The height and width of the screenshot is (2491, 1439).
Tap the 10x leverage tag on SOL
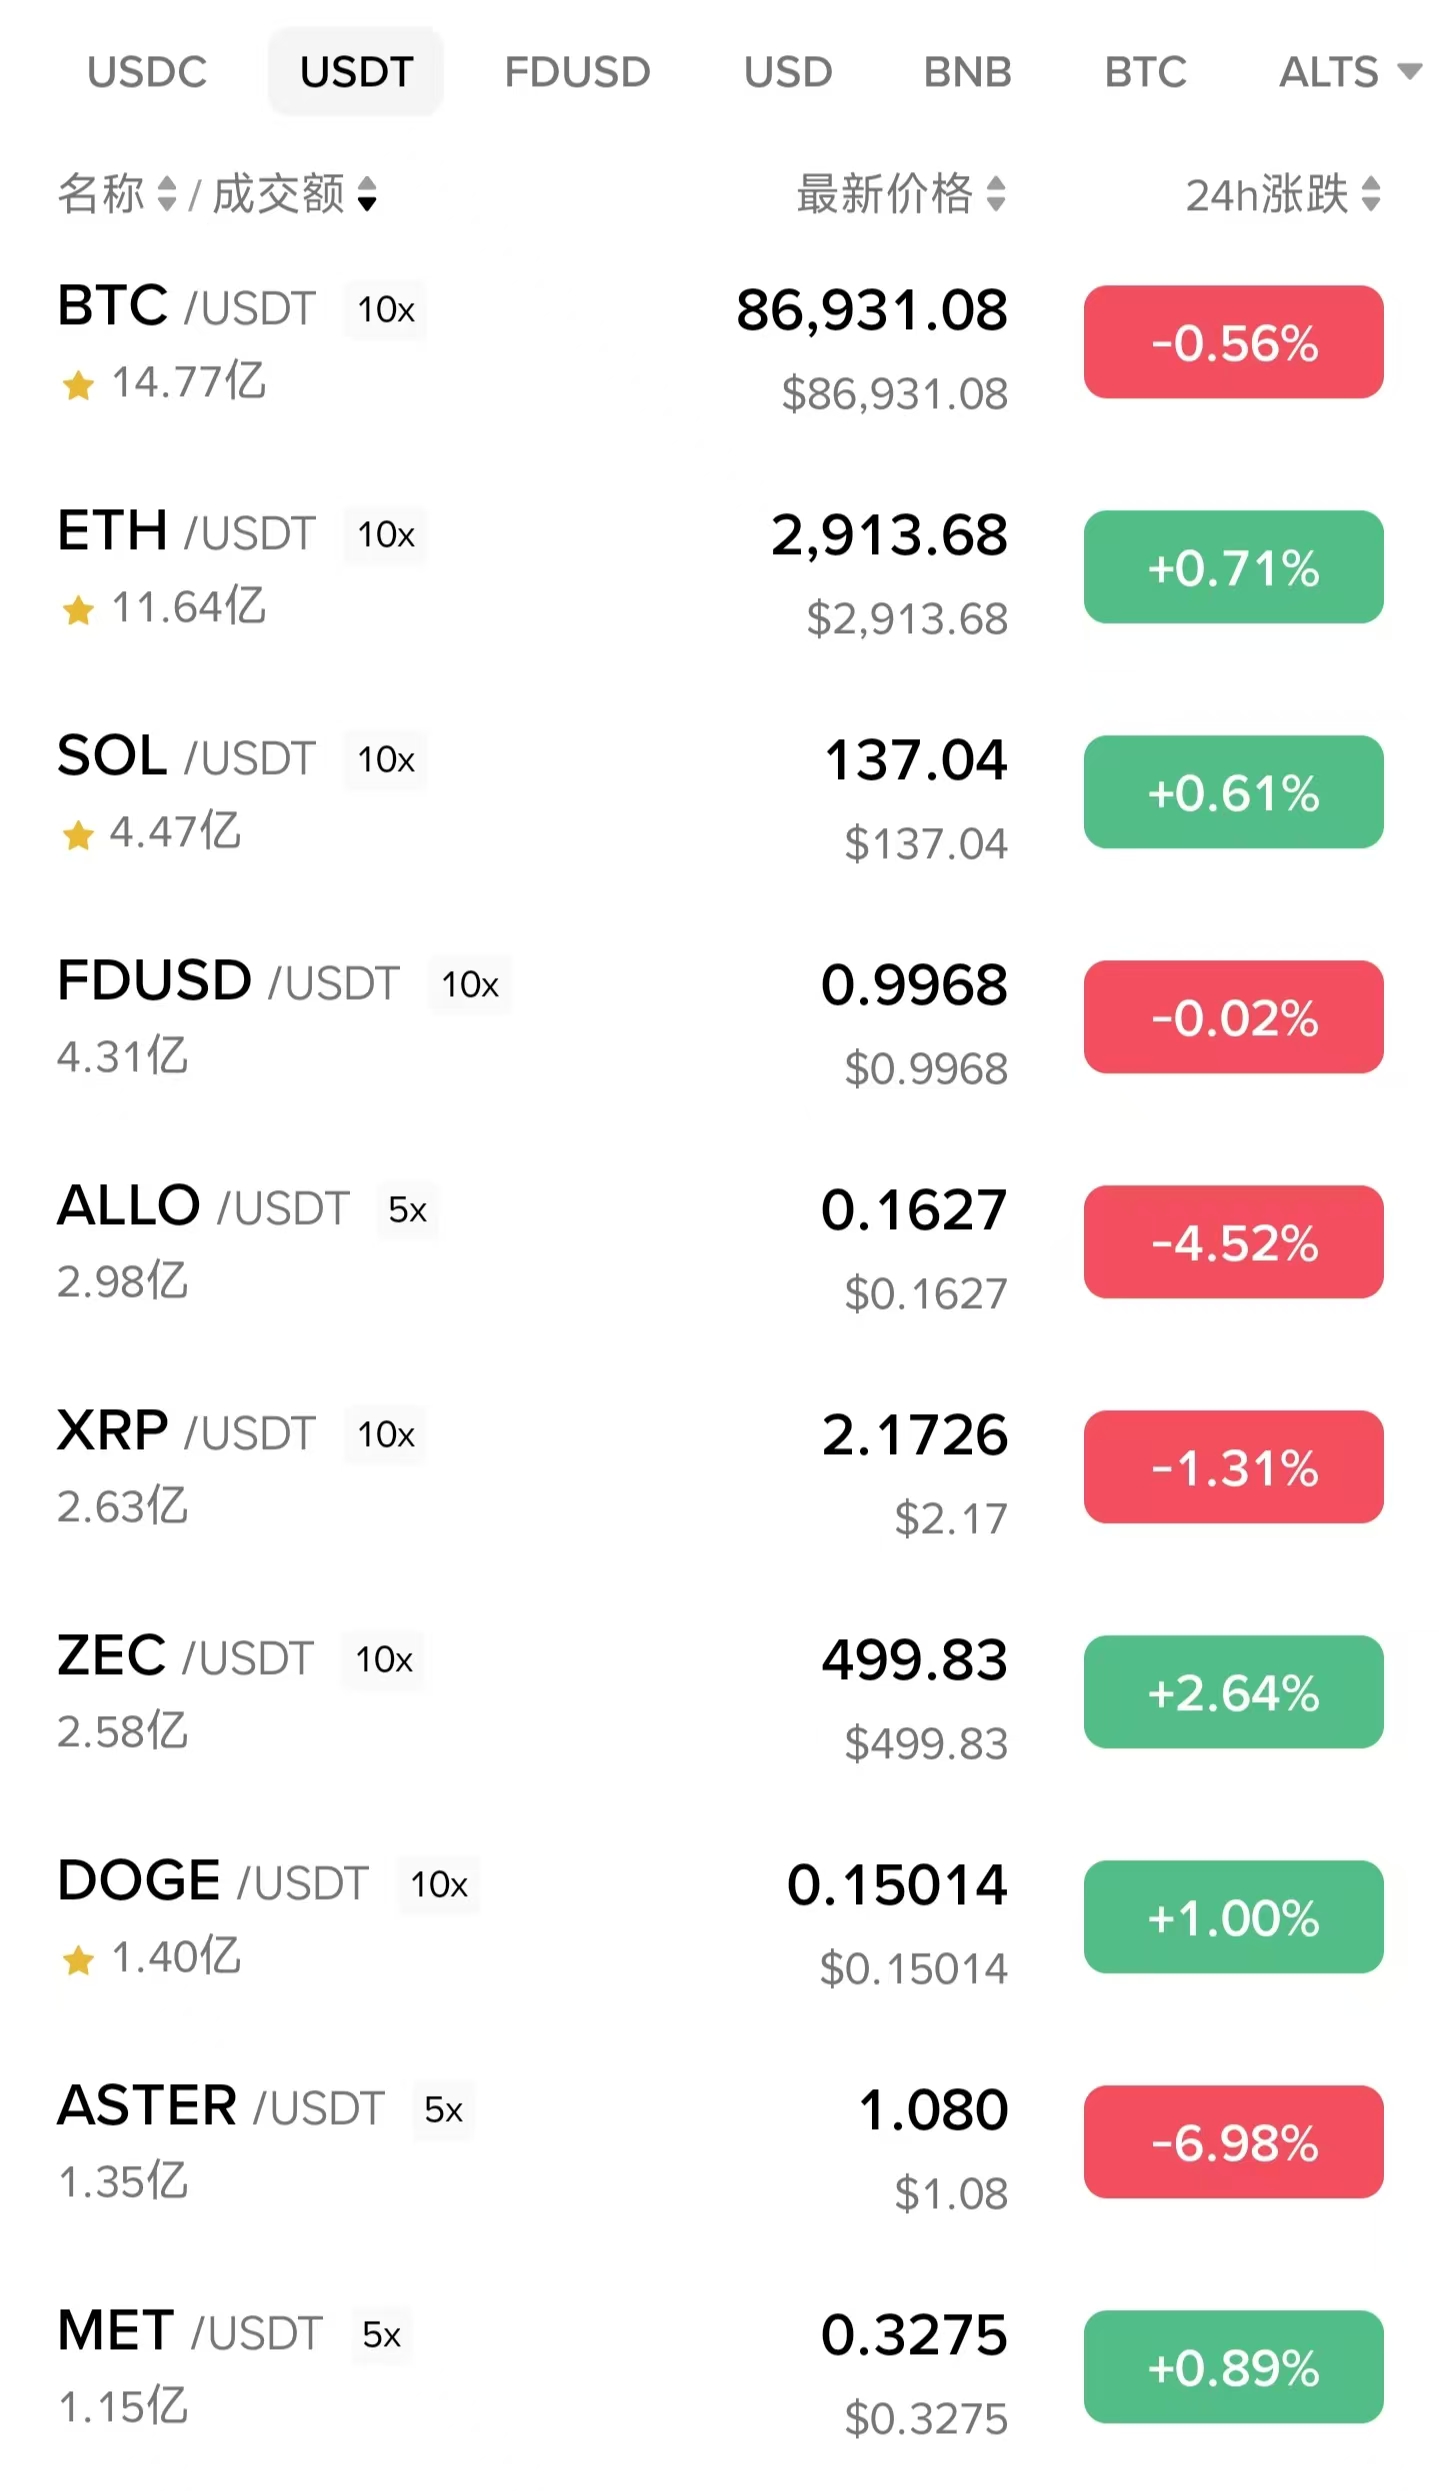pos(385,760)
